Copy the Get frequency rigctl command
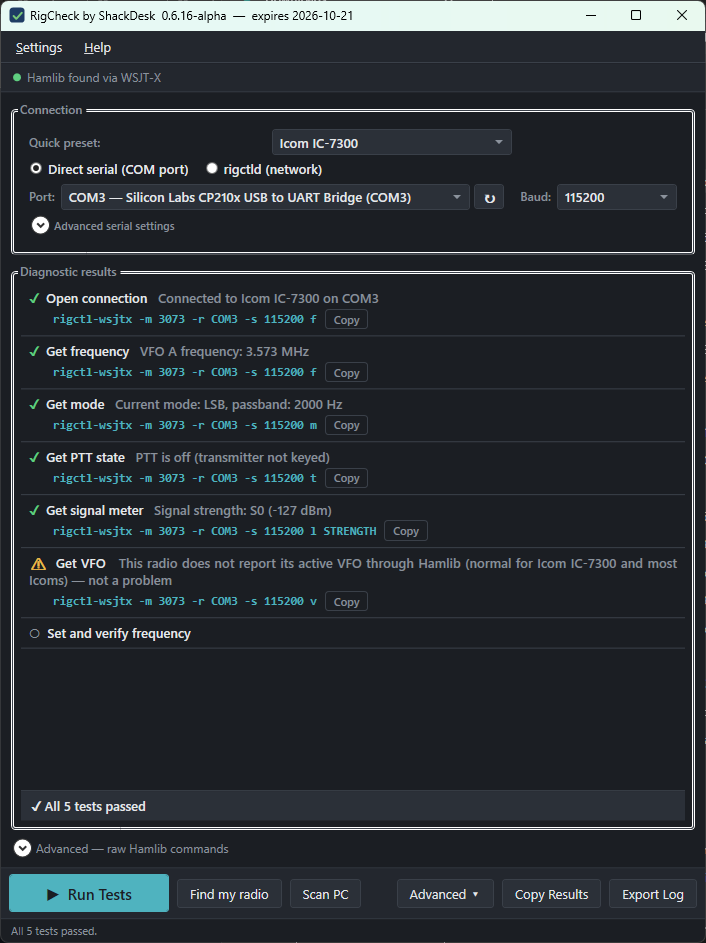 [346, 373]
